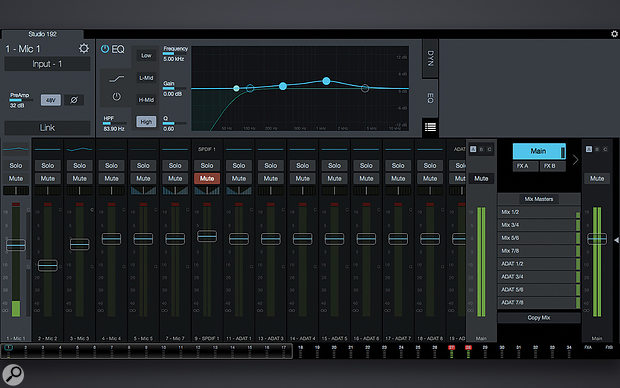Open the list view icon below EQ tab

pos(430,127)
